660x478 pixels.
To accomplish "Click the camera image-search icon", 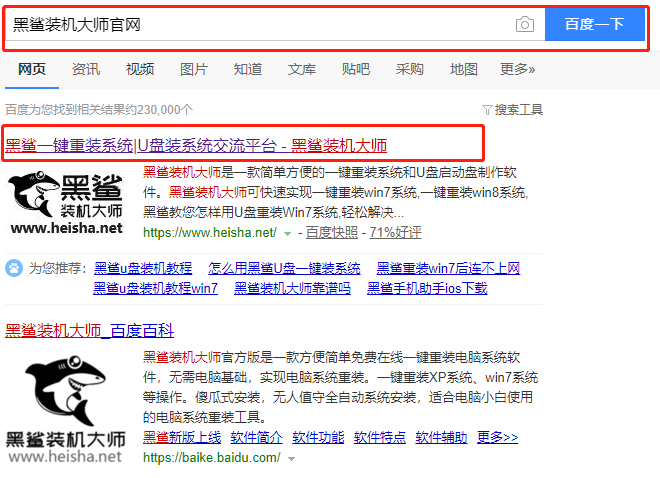I will [x=524, y=24].
